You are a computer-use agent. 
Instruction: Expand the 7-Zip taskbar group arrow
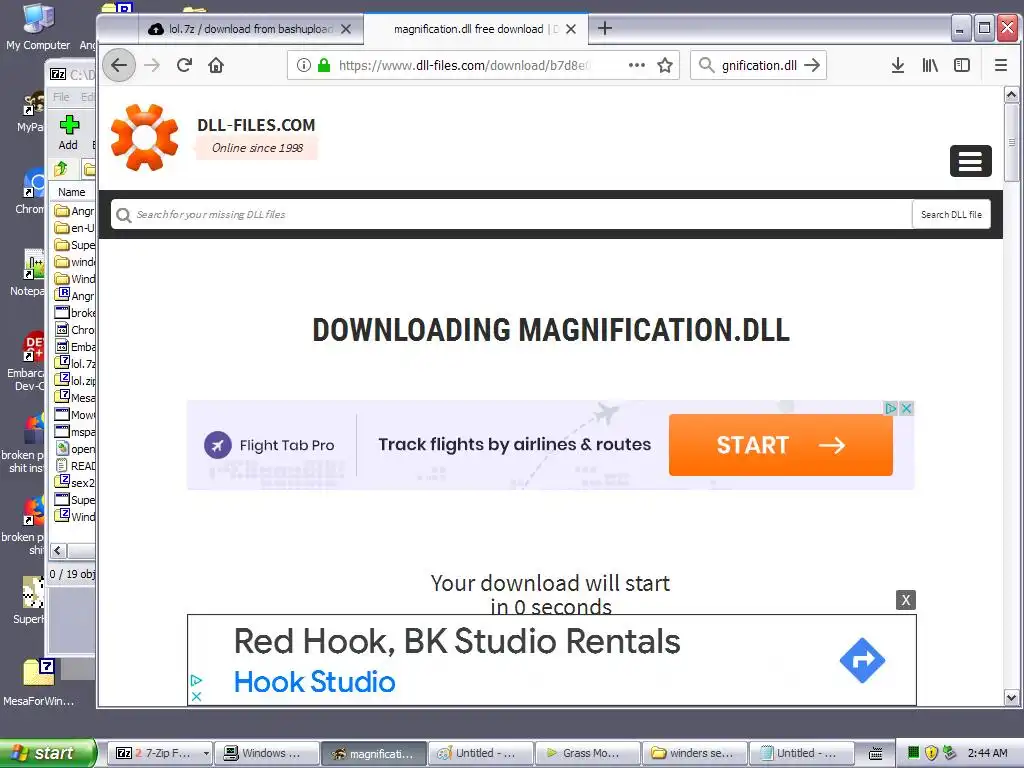[206, 753]
